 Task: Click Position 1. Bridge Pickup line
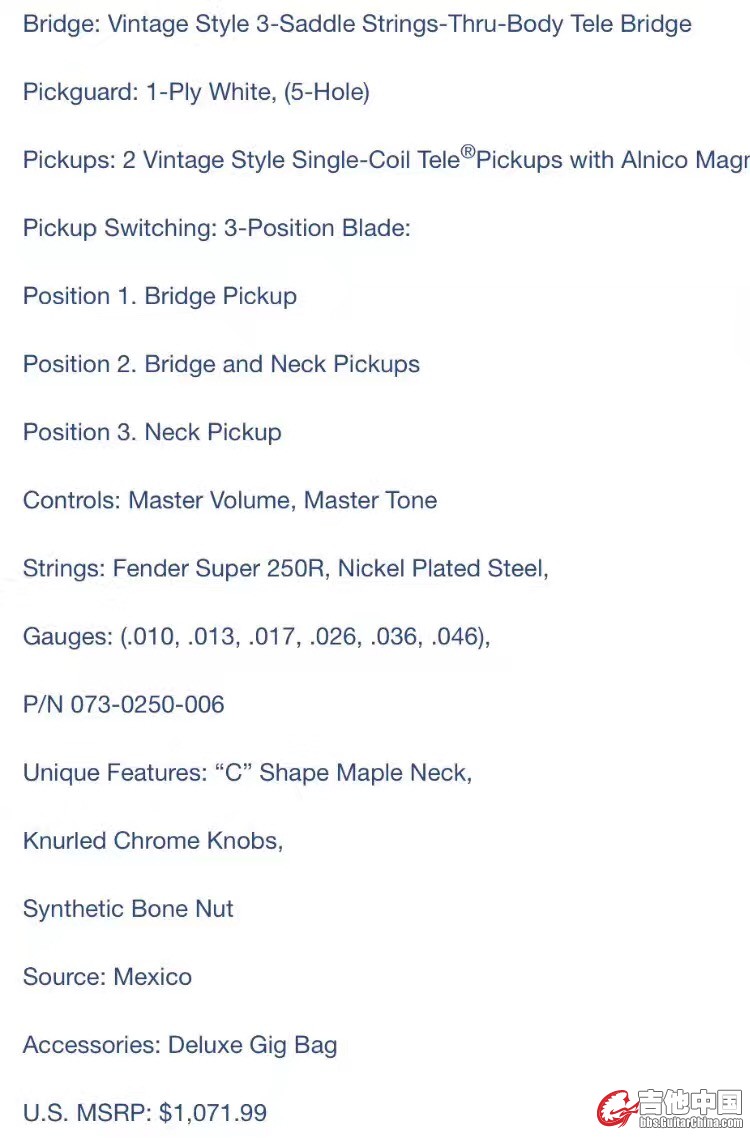click(x=160, y=296)
